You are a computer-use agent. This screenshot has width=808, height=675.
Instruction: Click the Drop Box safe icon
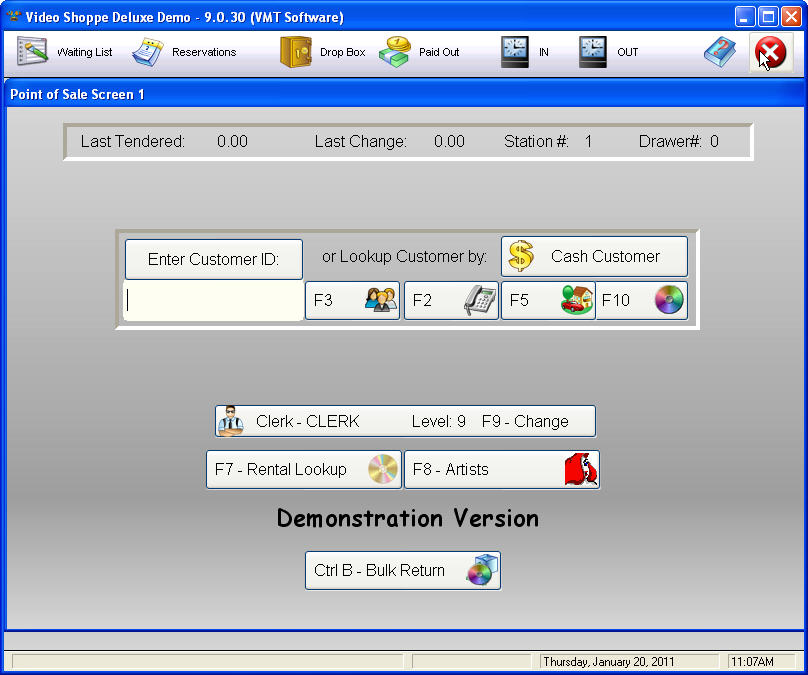point(296,52)
